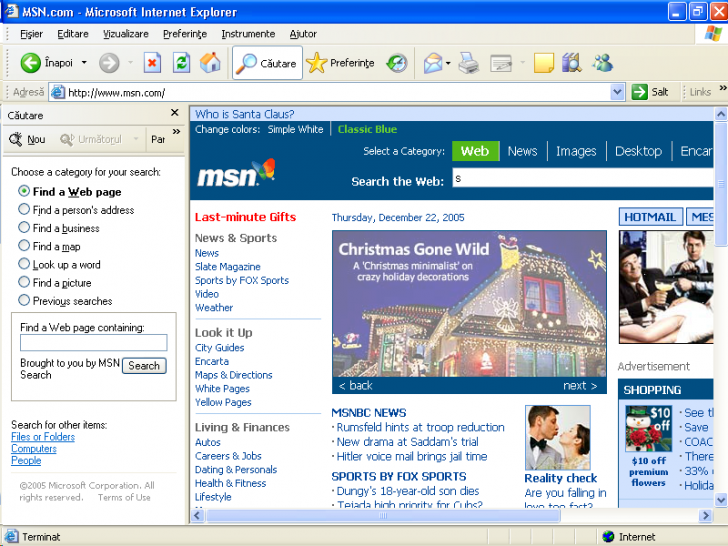Open the Ajutor menu
Viewport: 728px width, 546px height.
[x=303, y=34]
